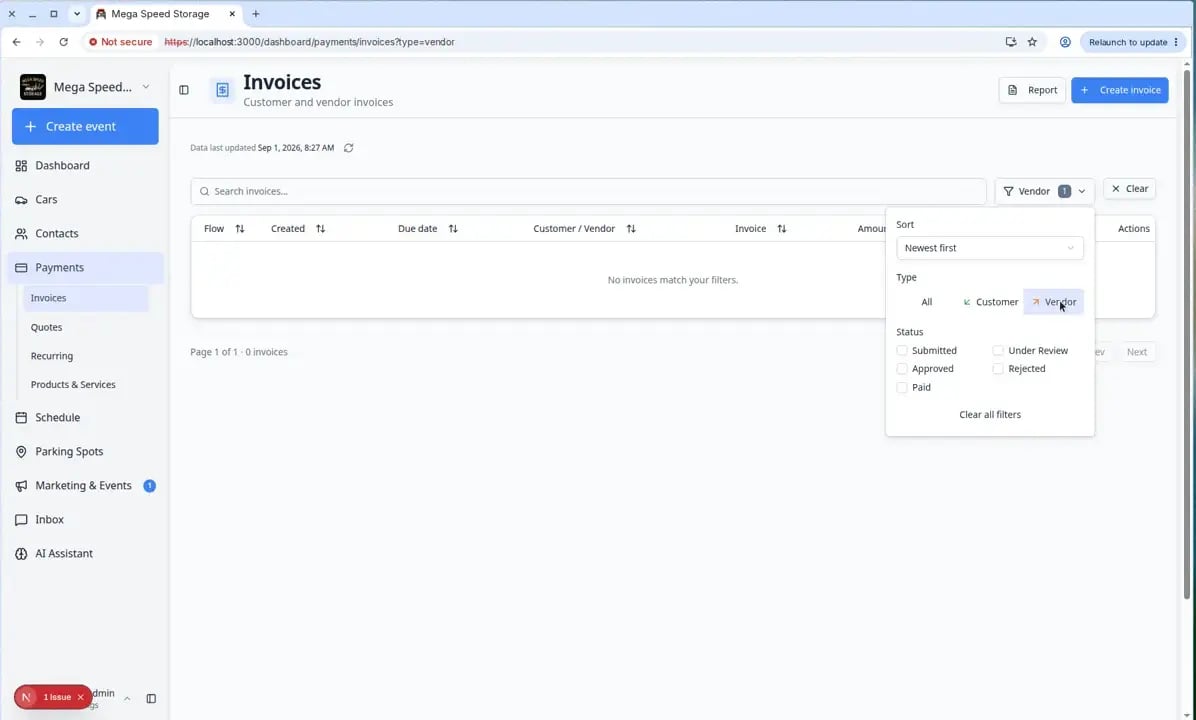1196x720 pixels.
Task: Click the Create invoice button
Action: click(x=1120, y=90)
